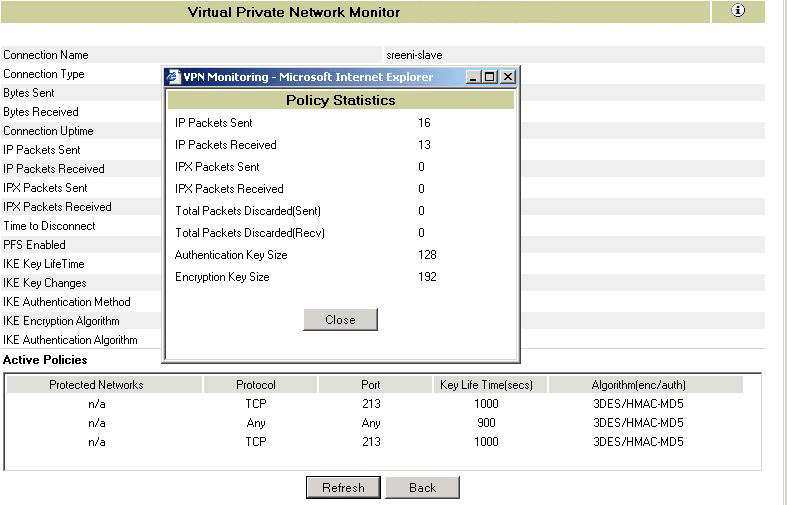Select the policy row with Any protocol
Image resolution: width=787 pixels, height=505 pixels.
click(x=256, y=423)
